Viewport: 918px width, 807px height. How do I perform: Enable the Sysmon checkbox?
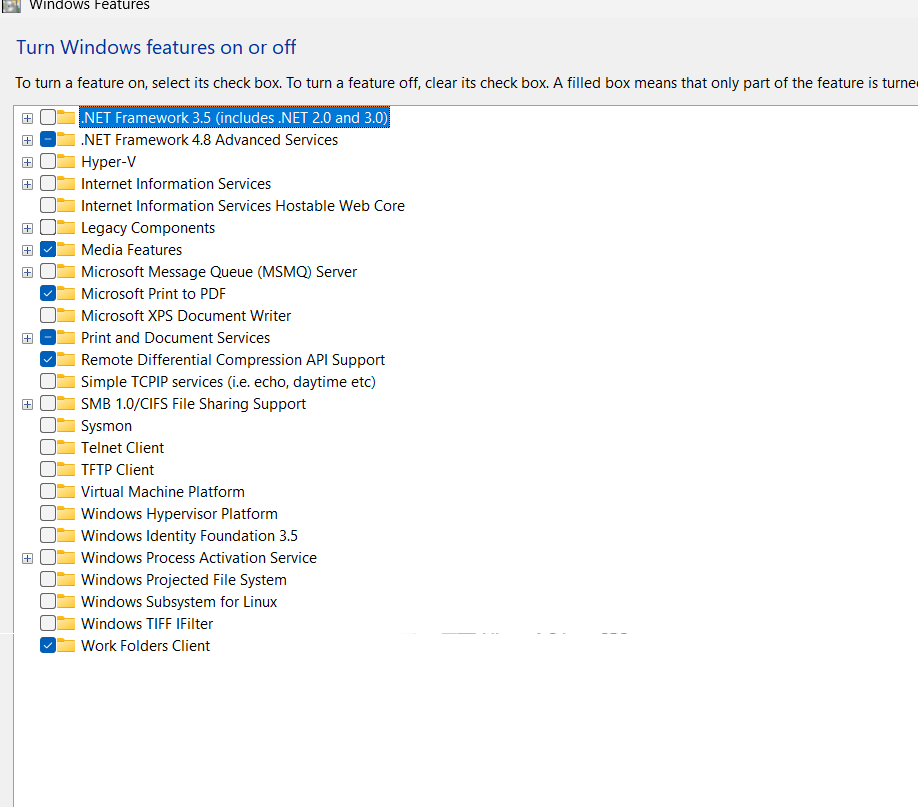[x=48, y=425]
